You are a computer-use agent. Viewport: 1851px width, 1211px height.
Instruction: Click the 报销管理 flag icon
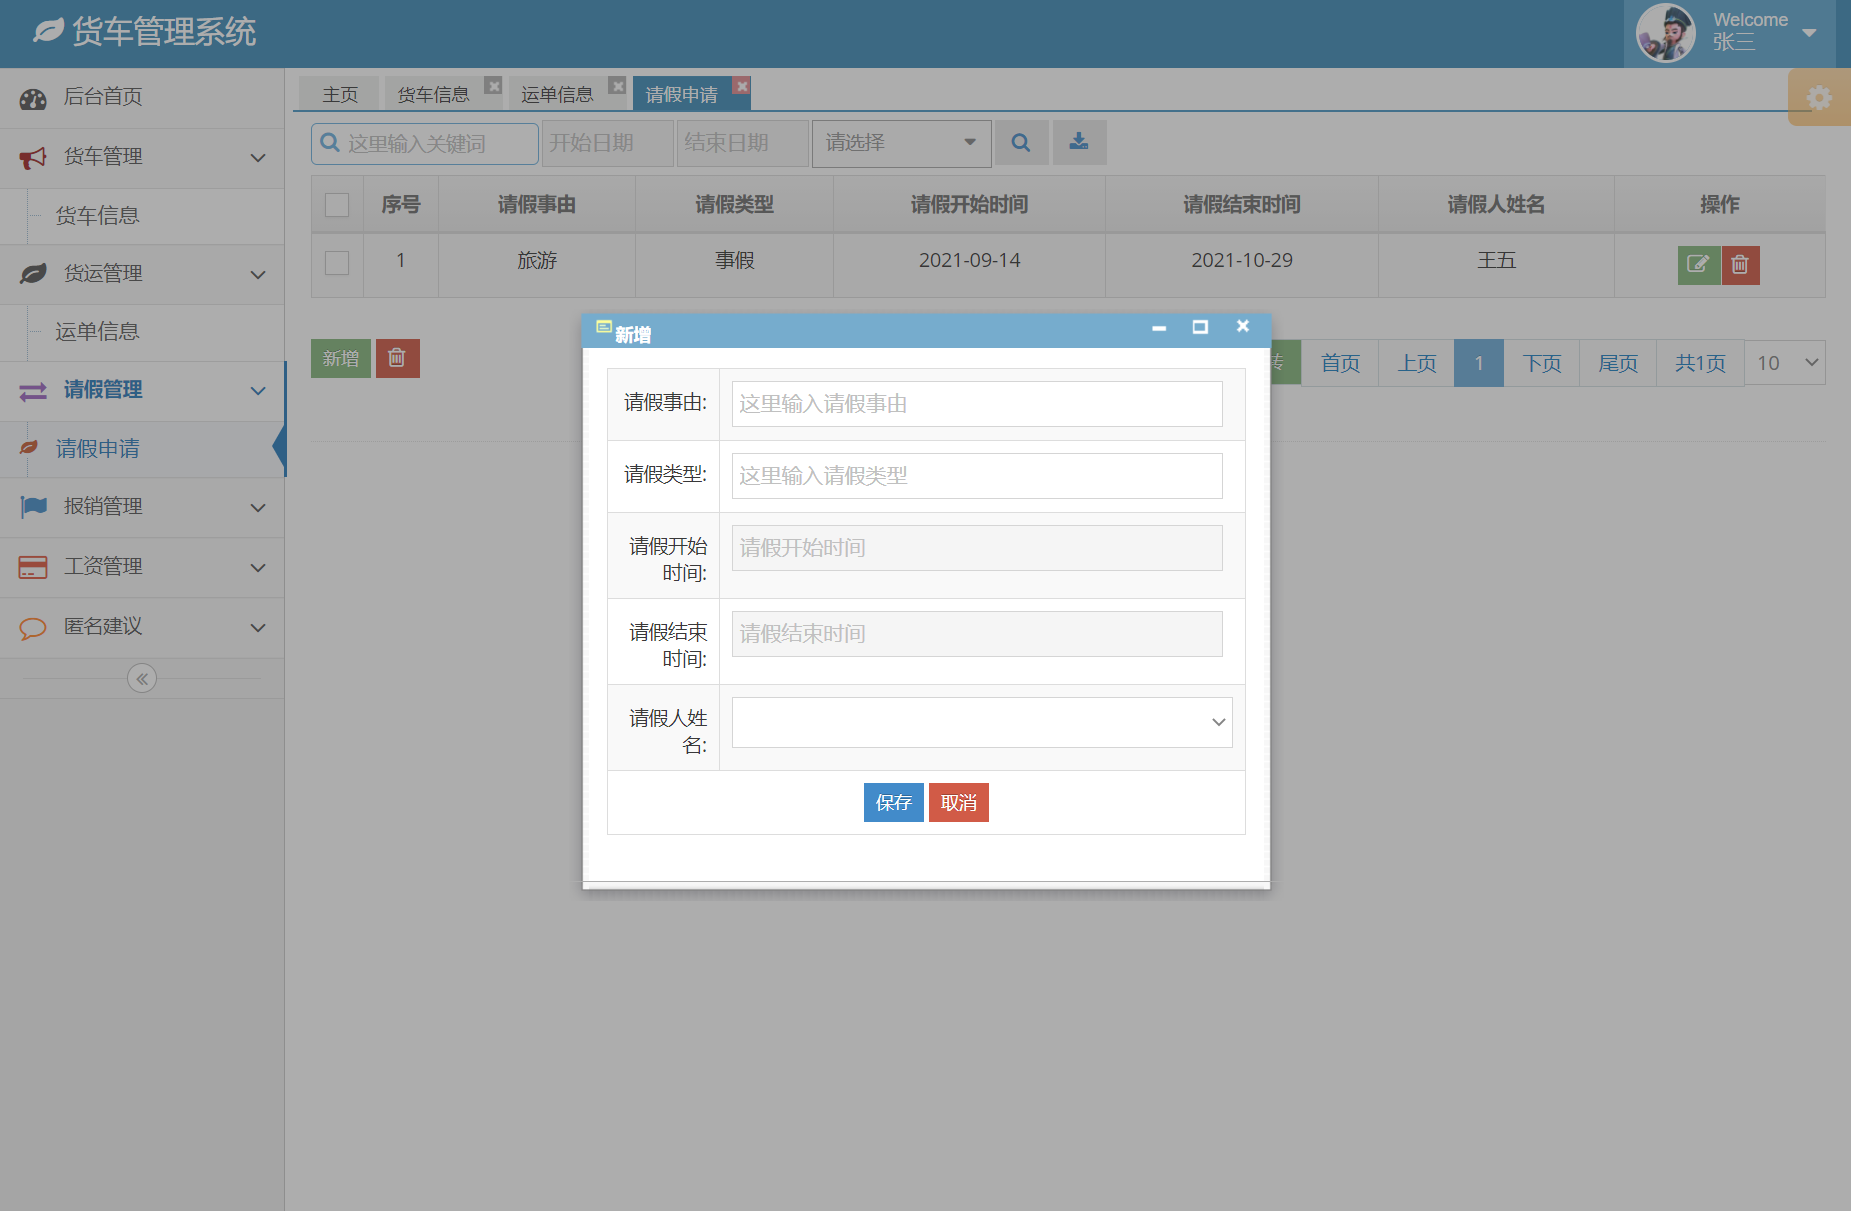33,507
